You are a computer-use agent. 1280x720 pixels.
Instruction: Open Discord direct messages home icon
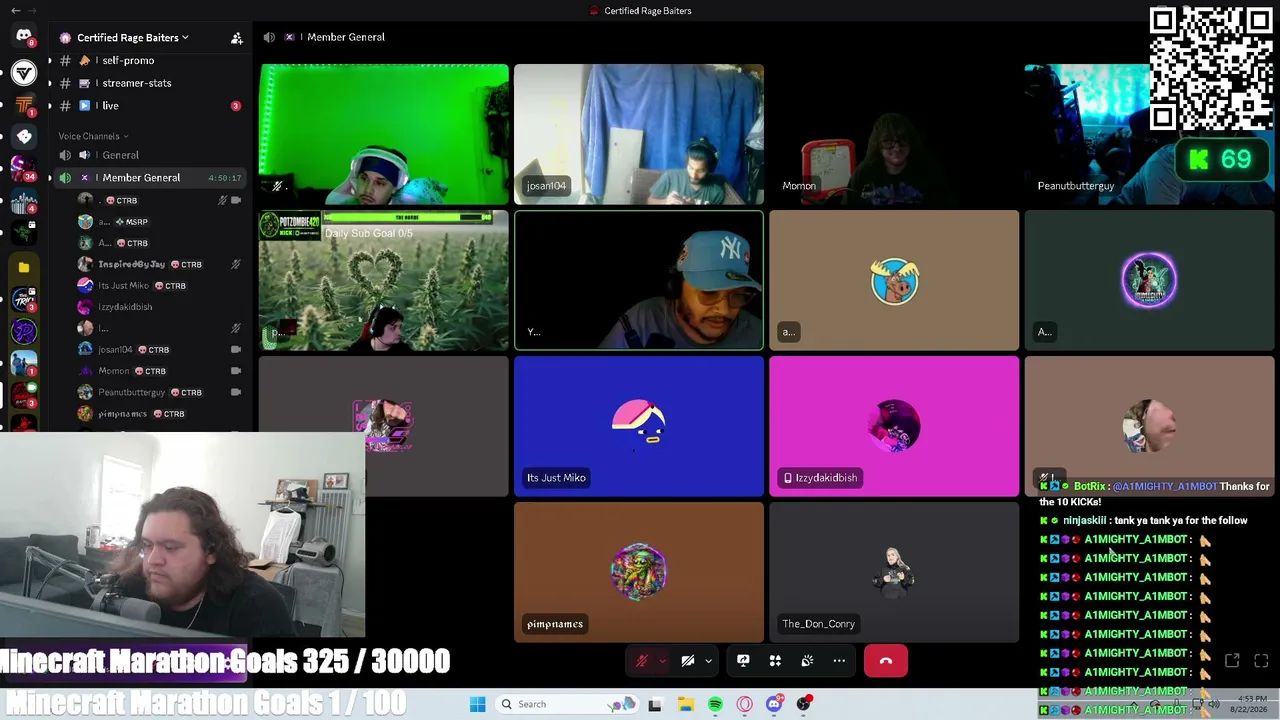click(24, 37)
